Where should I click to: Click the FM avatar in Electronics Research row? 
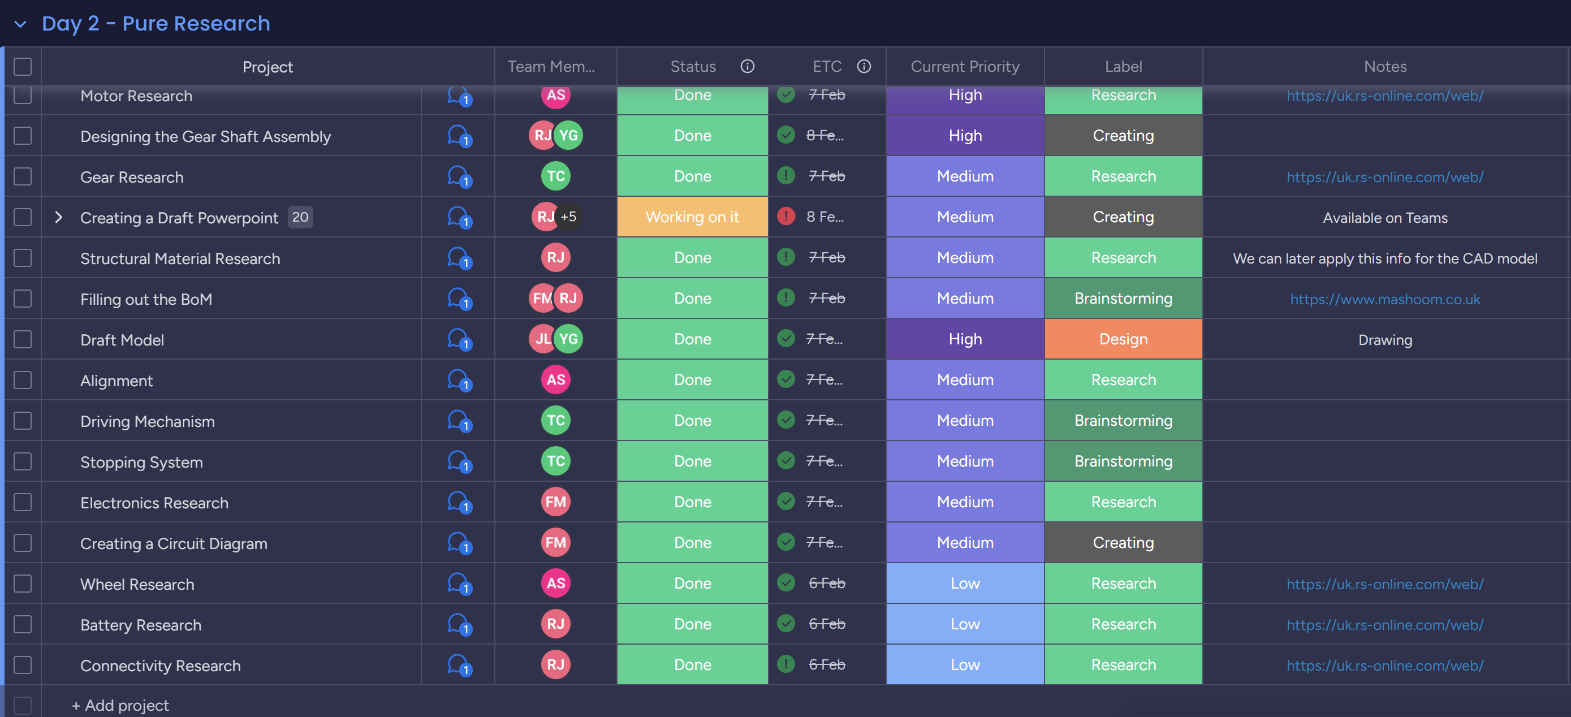coord(556,502)
